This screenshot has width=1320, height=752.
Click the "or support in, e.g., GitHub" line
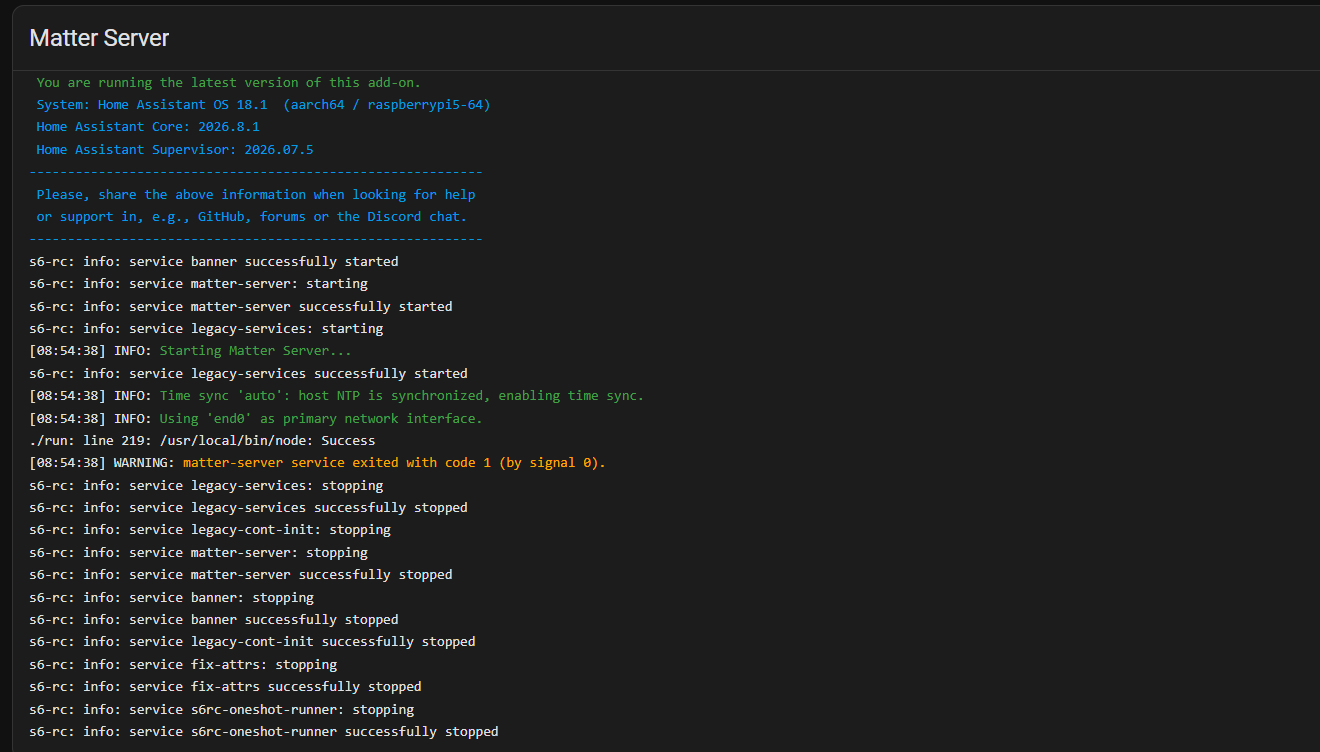click(x=252, y=216)
